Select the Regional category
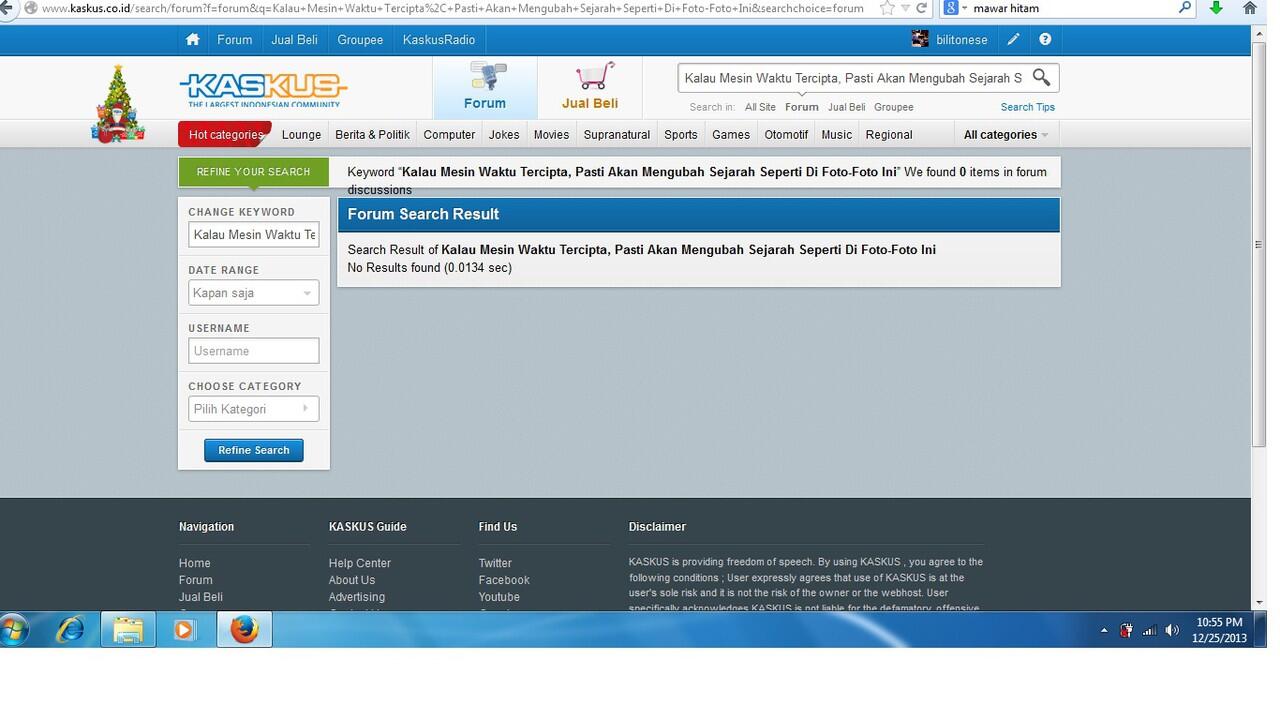Image resolution: width=1280 pixels, height=720 pixels. coord(889,135)
